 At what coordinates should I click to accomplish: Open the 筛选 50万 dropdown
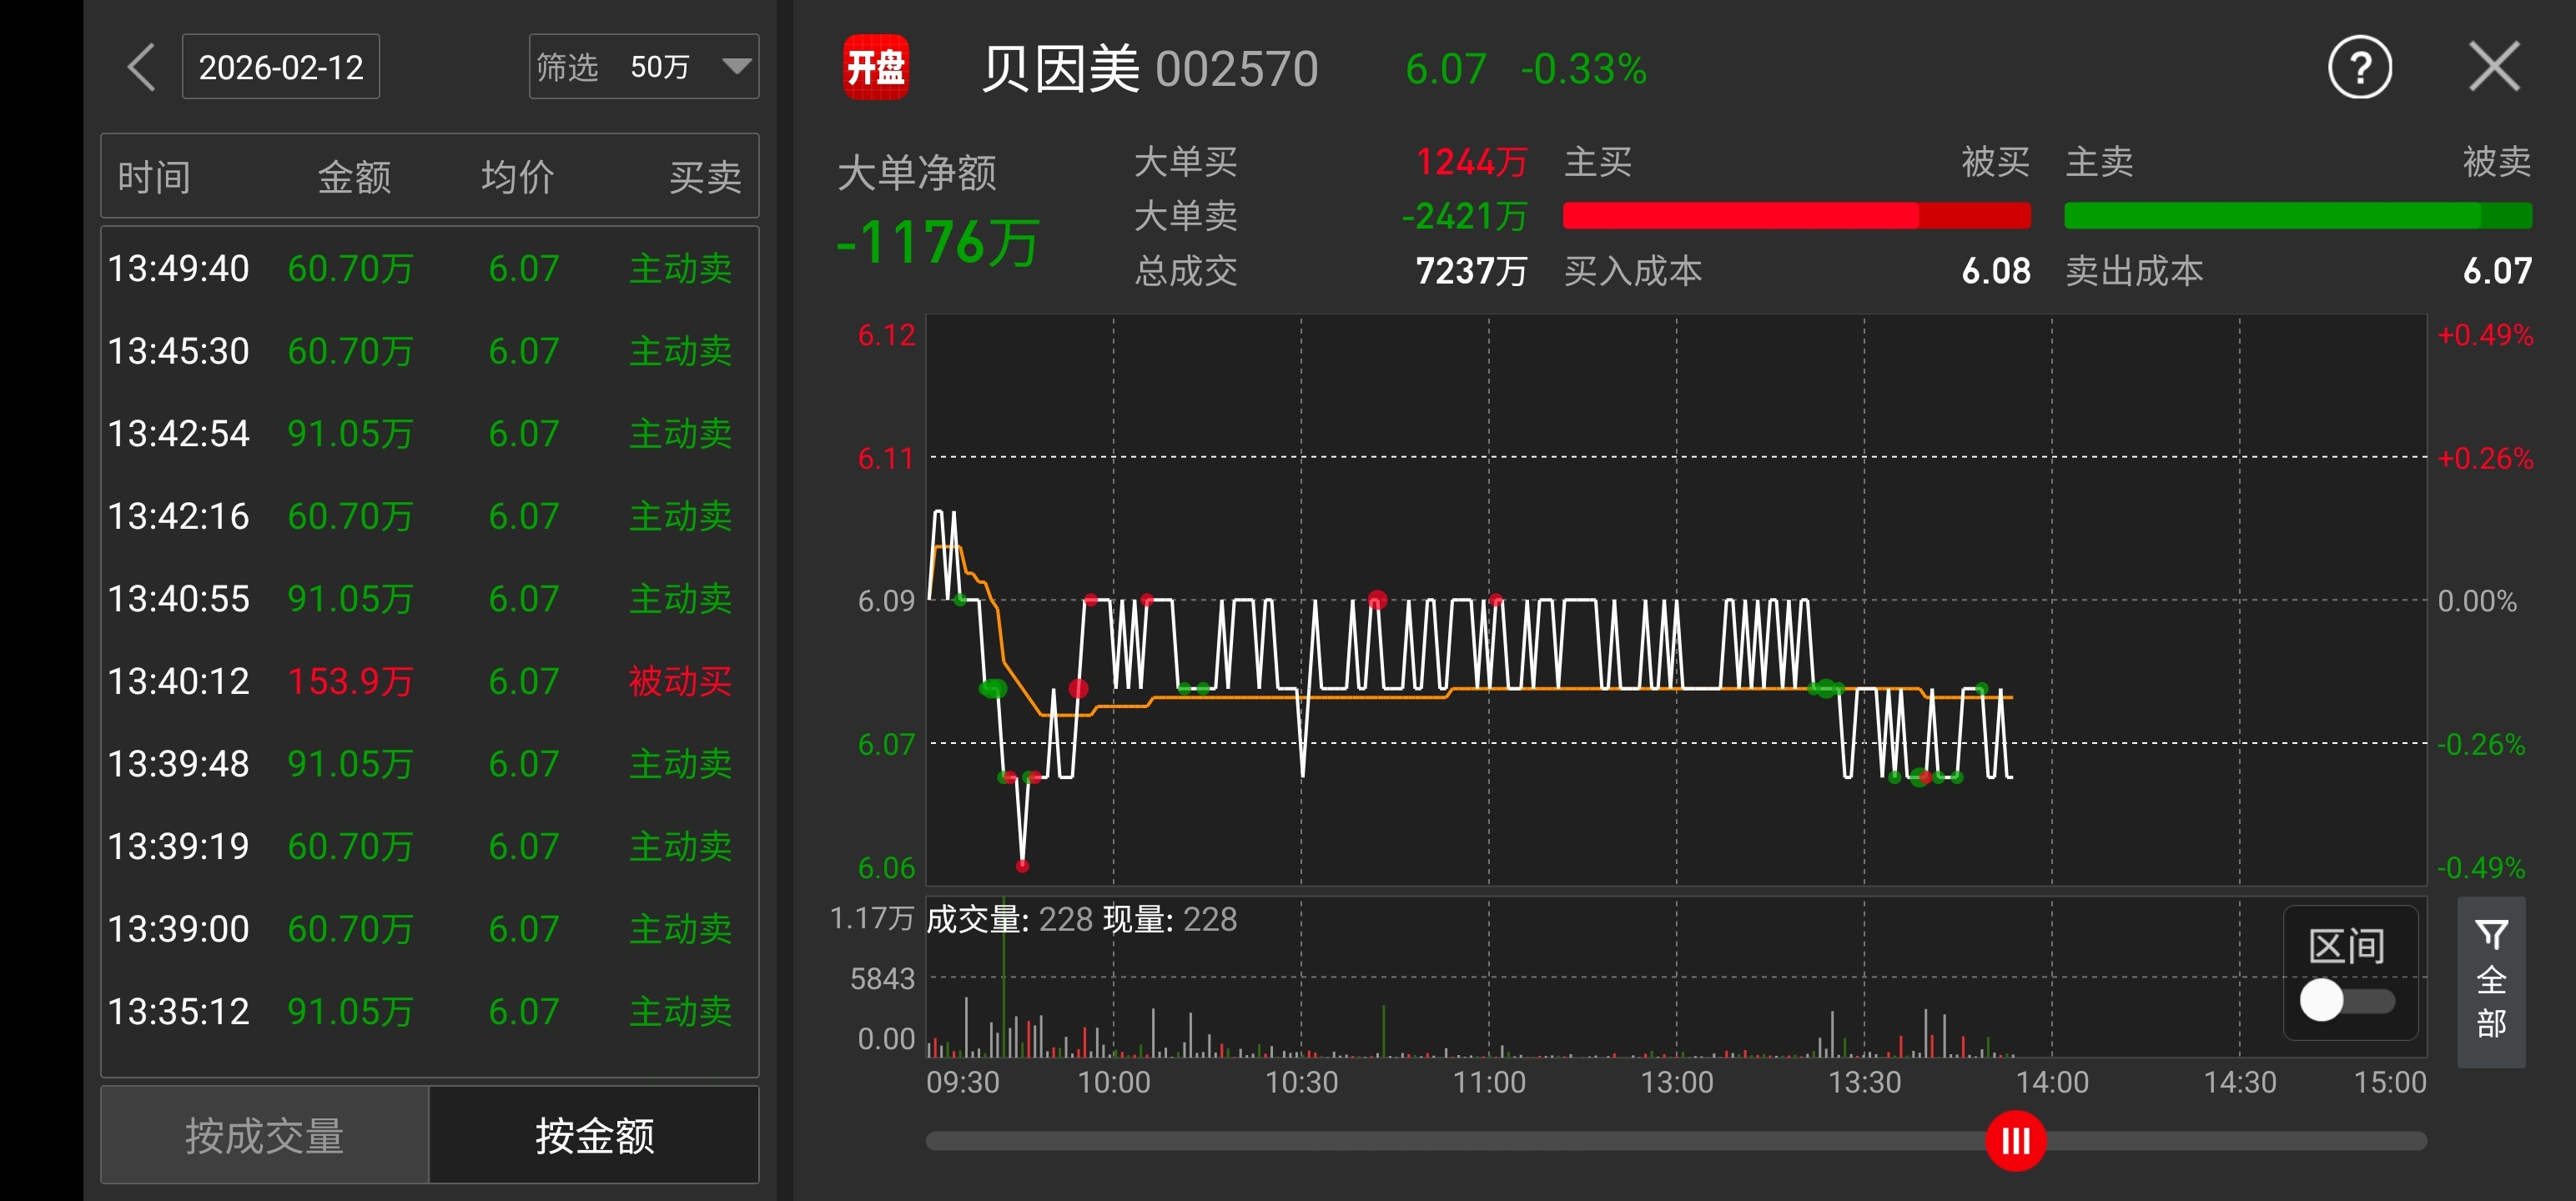[x=643, y=67]
